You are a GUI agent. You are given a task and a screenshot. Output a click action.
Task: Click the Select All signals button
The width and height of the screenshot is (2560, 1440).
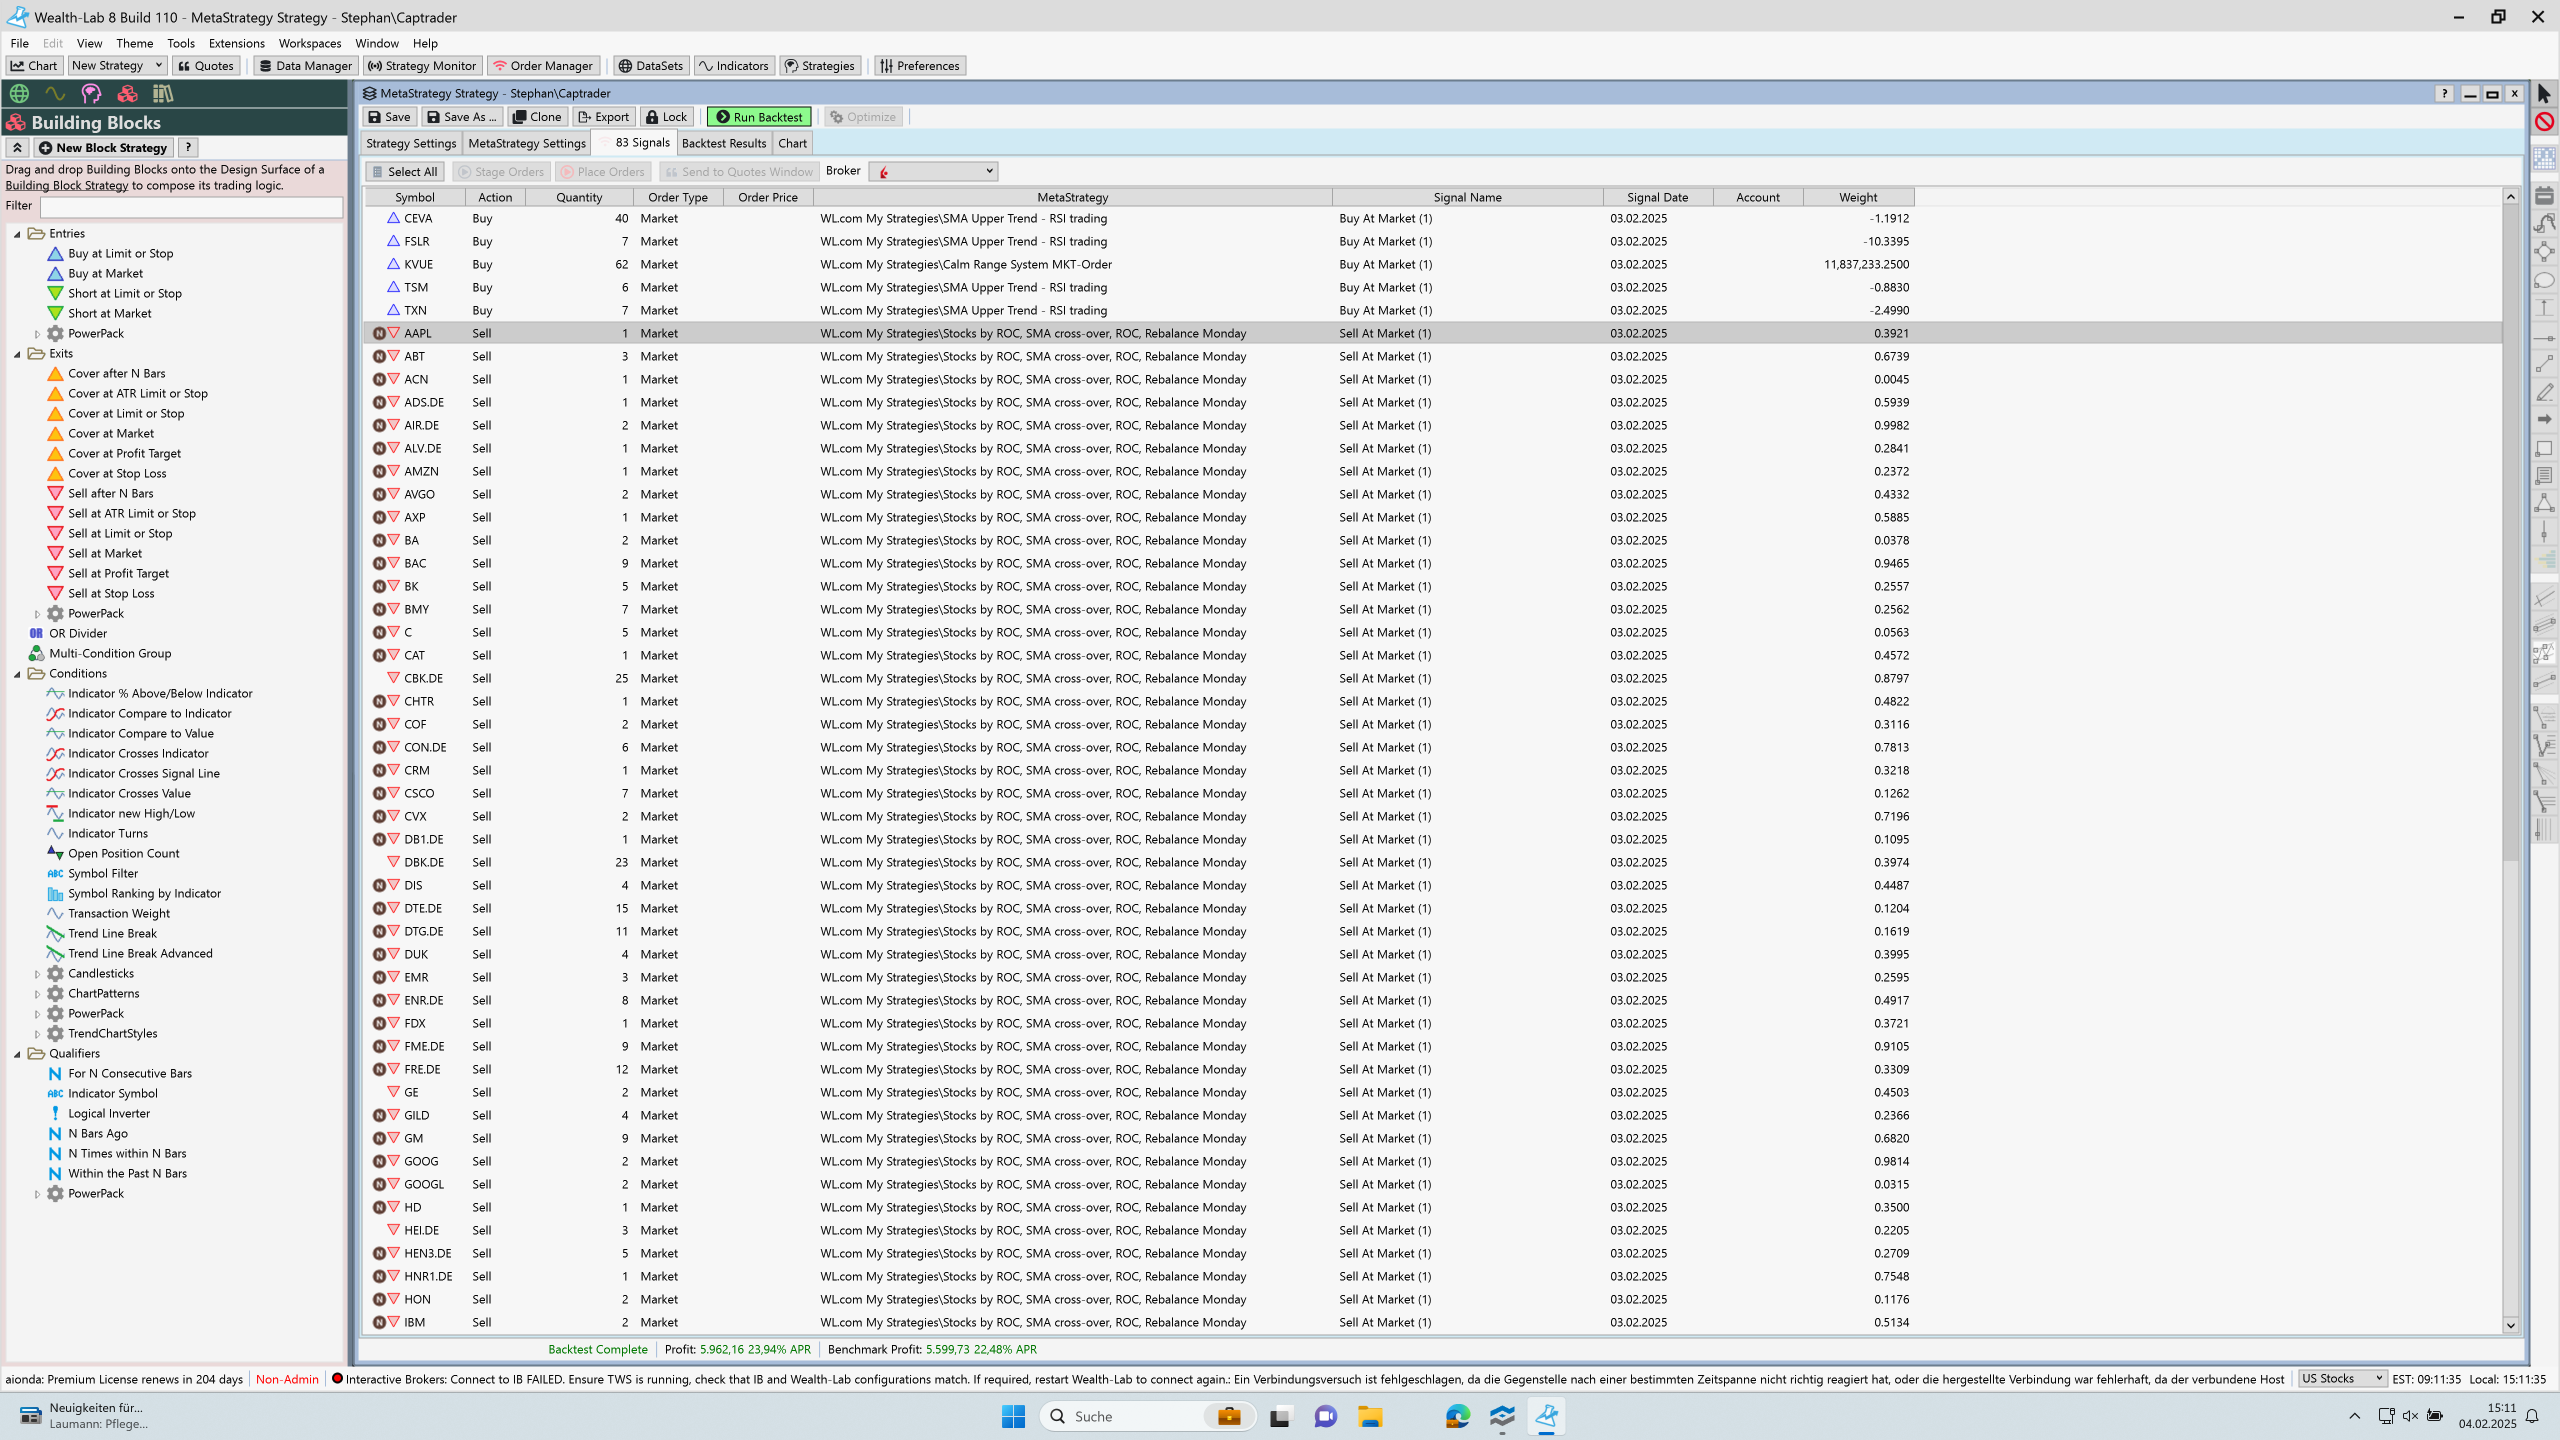[x=404, y=172]
